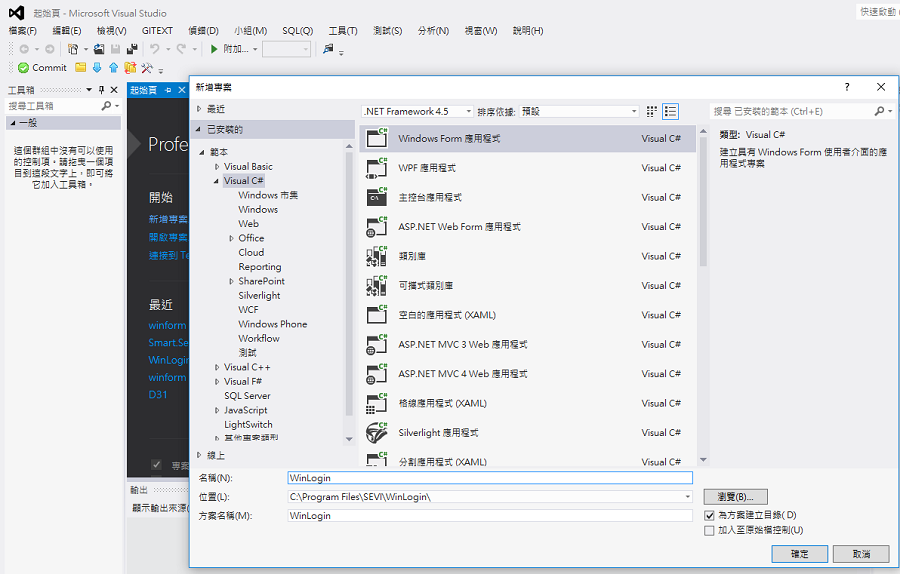The width and height of the screenshot is (900, 574).
Task: Select Windows Phone in template tree
Action: (x=273, y=324)
